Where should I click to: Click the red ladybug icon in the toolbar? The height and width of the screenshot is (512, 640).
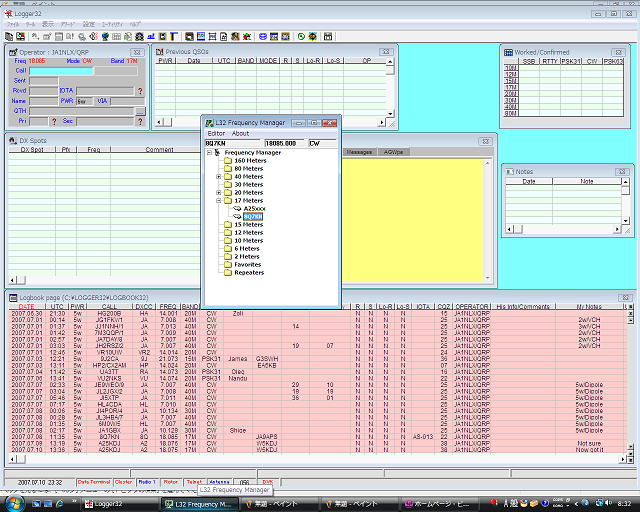247,37
